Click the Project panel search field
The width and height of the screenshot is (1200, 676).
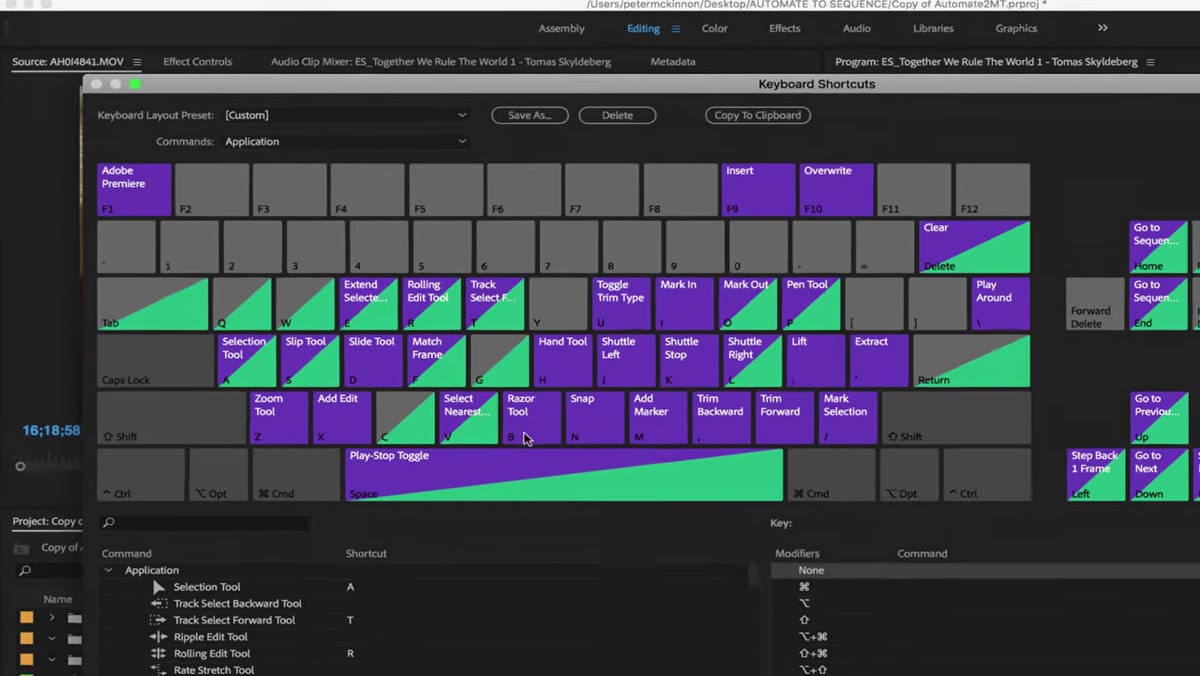(50, 571)
